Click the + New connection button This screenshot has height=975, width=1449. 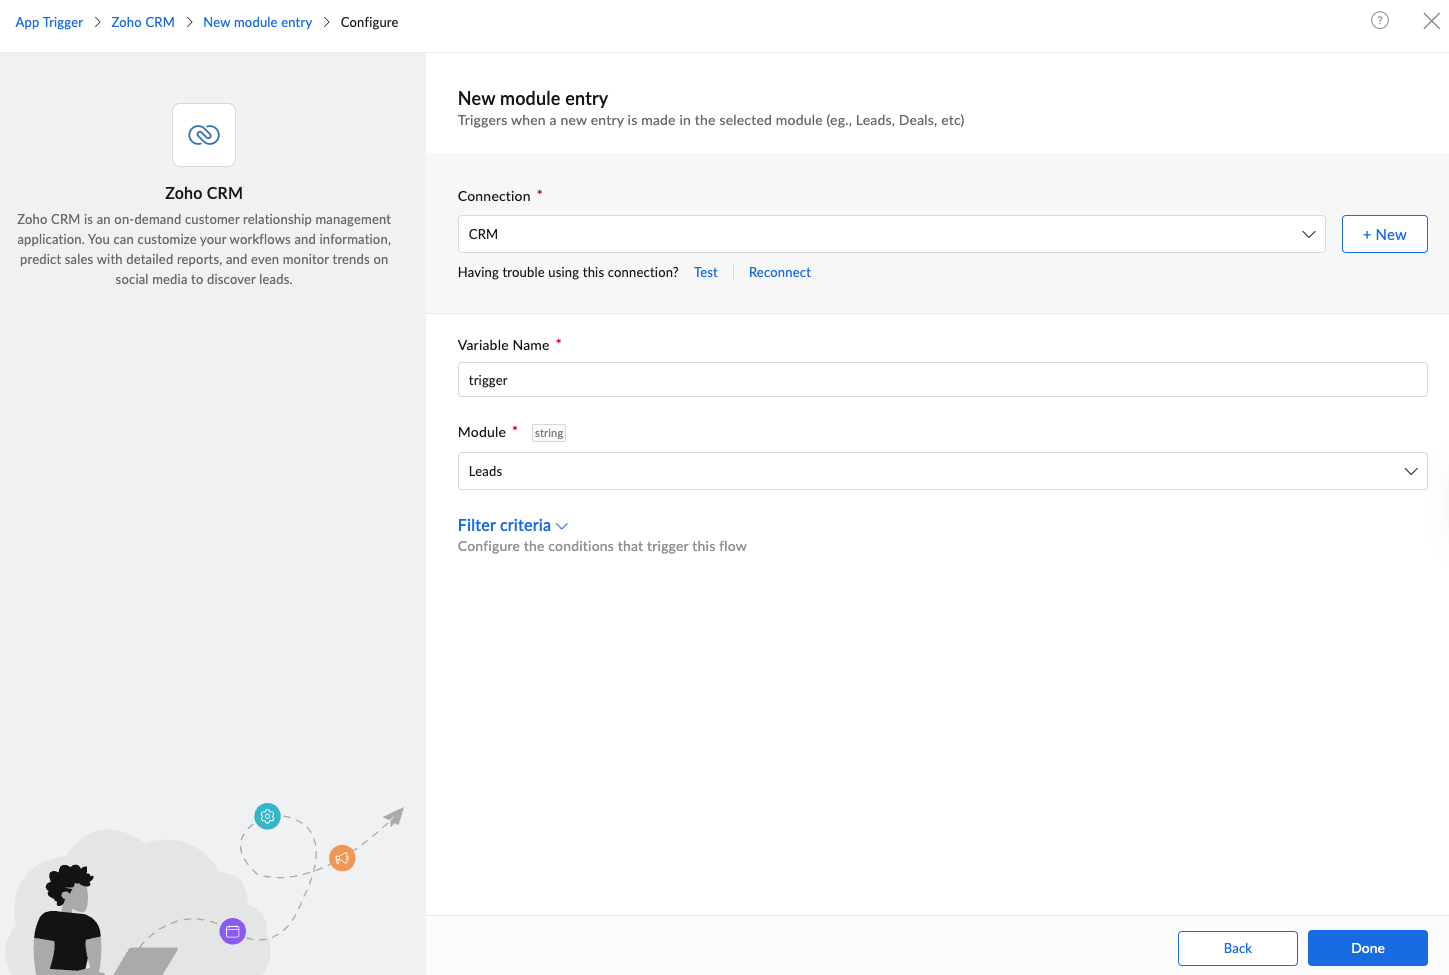(1384, 234)
